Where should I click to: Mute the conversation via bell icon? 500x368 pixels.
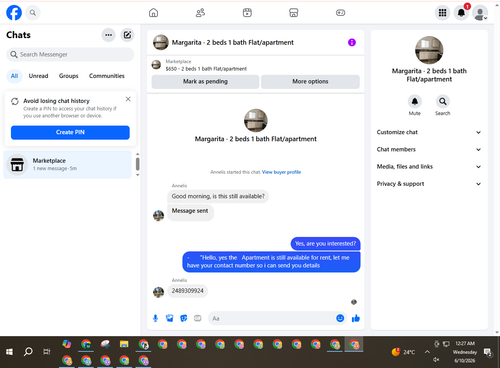tap(415, 101)
